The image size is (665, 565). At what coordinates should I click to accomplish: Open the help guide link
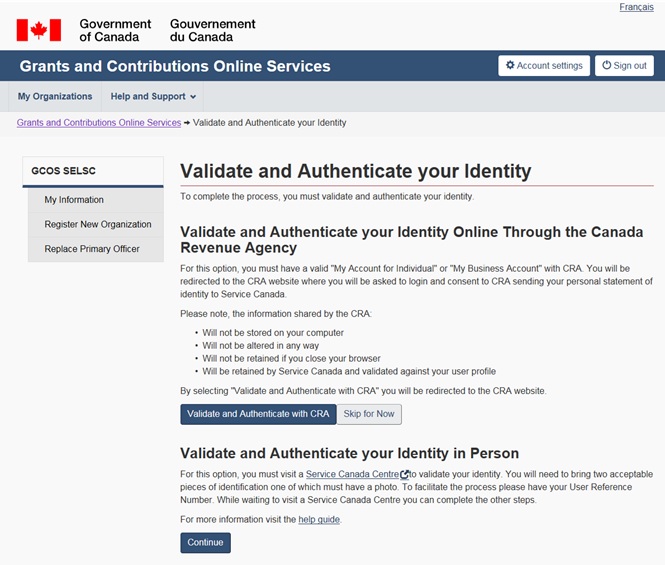click(319, 520)
